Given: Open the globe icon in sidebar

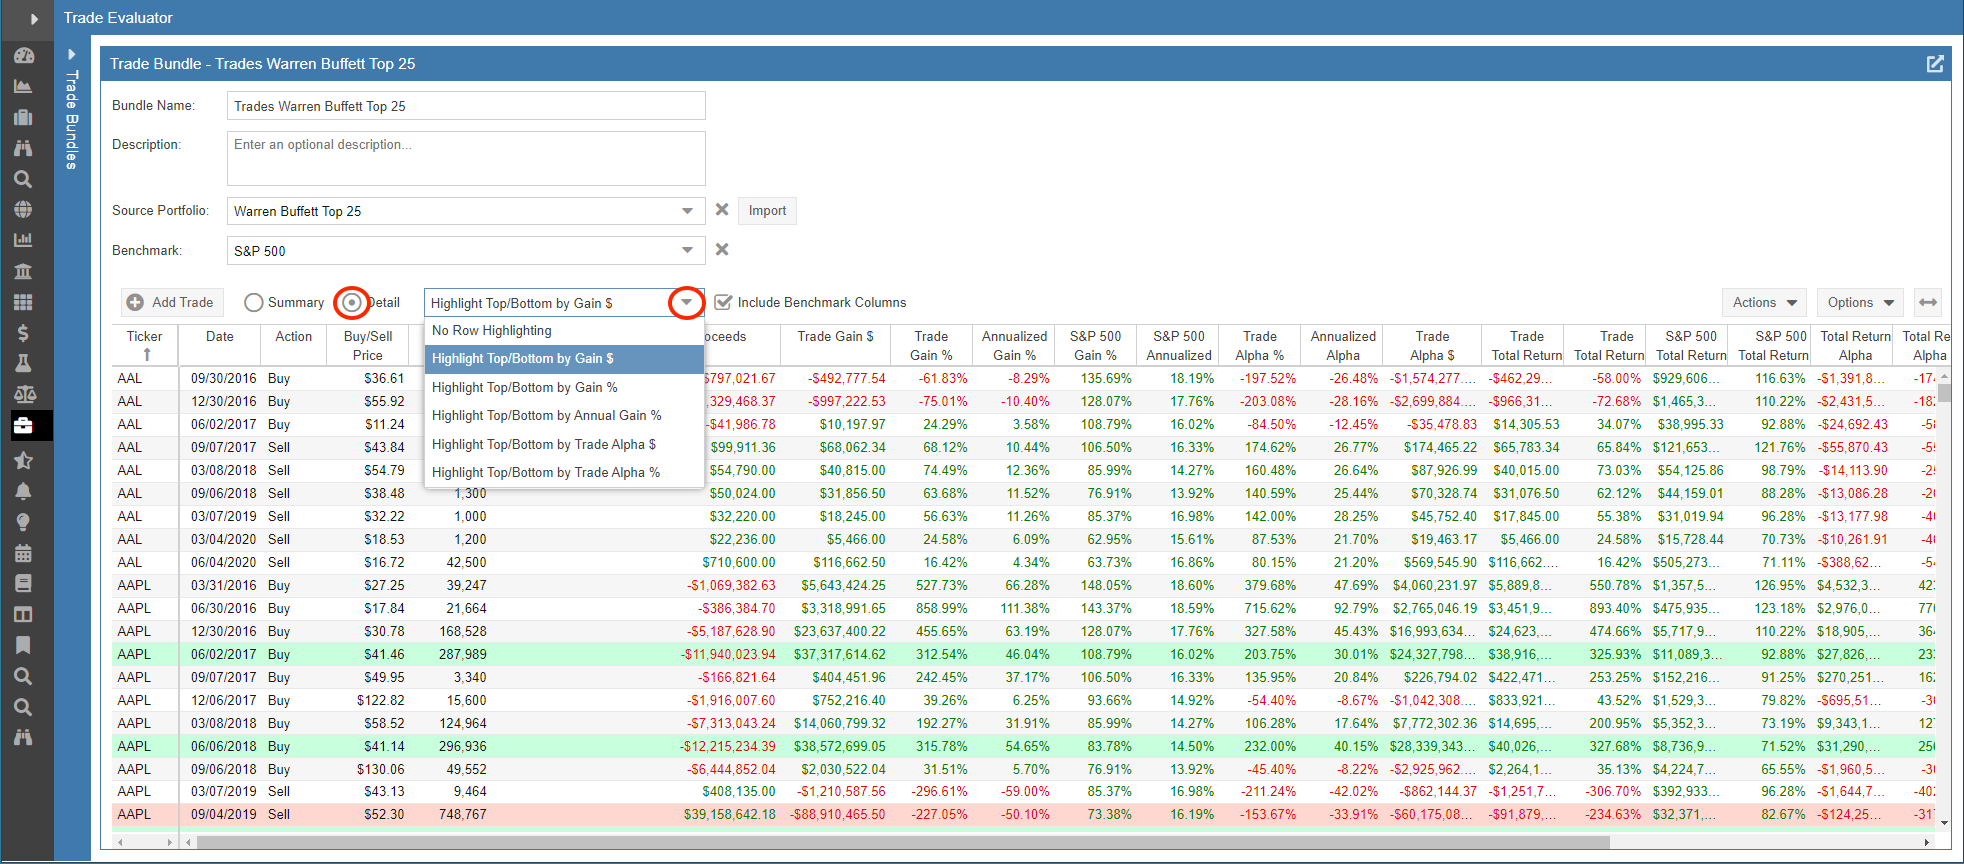Looking at the screenshot, I should (x=24, y=210).
